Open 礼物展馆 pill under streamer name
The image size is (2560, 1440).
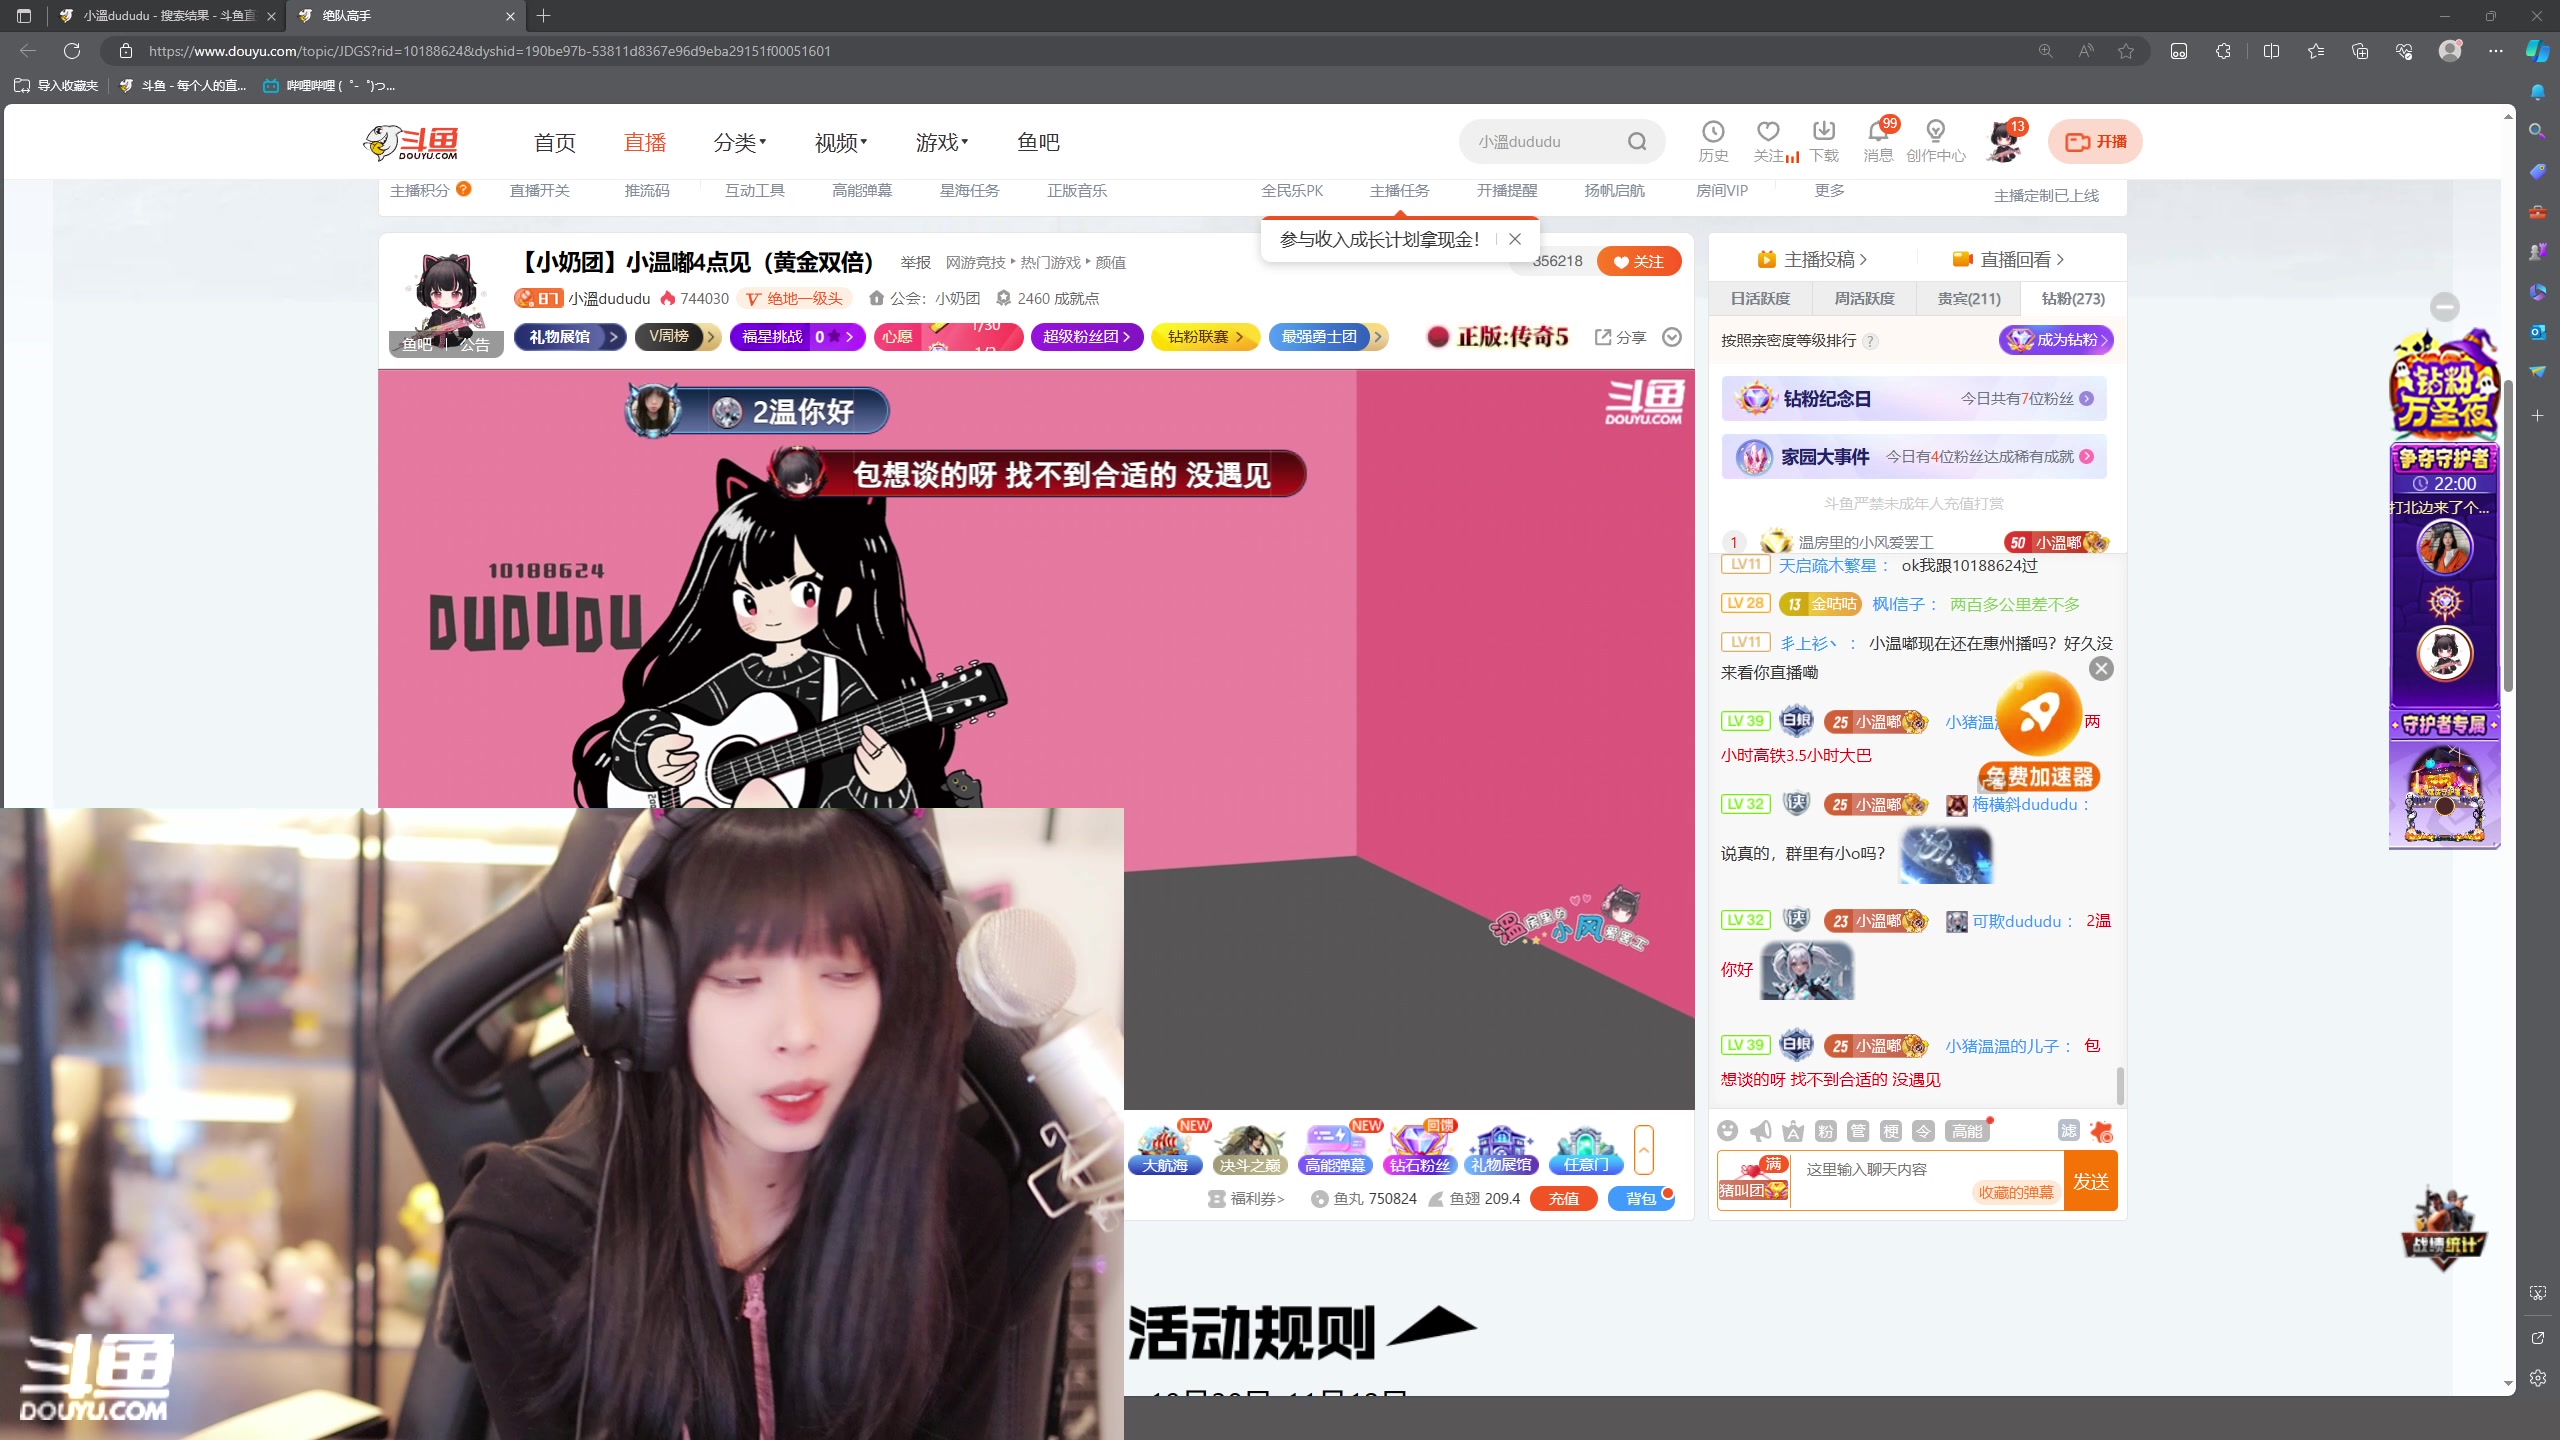[569, 337]
